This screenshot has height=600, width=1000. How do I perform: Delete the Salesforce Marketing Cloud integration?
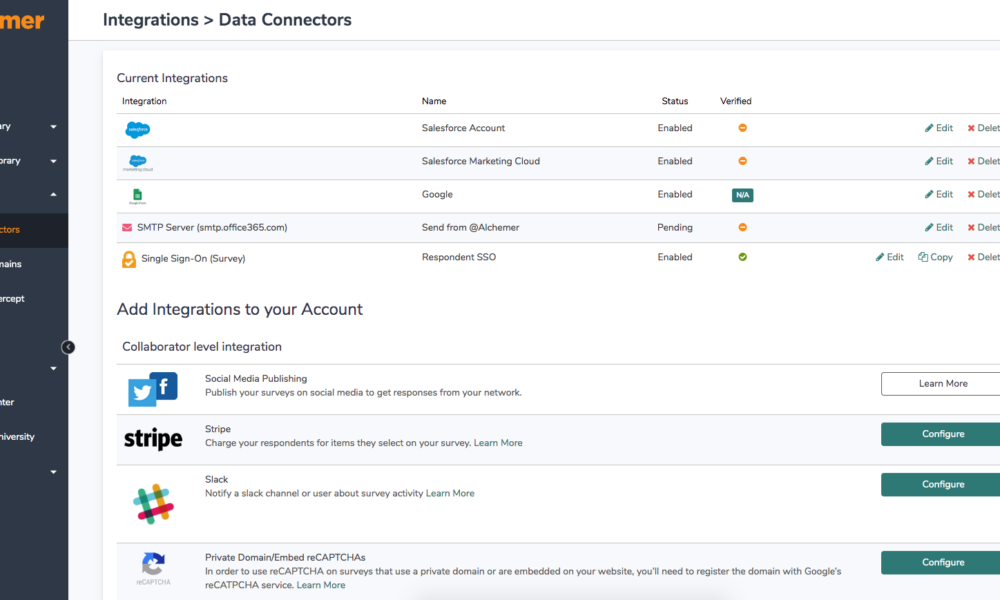tap(983, 161)
